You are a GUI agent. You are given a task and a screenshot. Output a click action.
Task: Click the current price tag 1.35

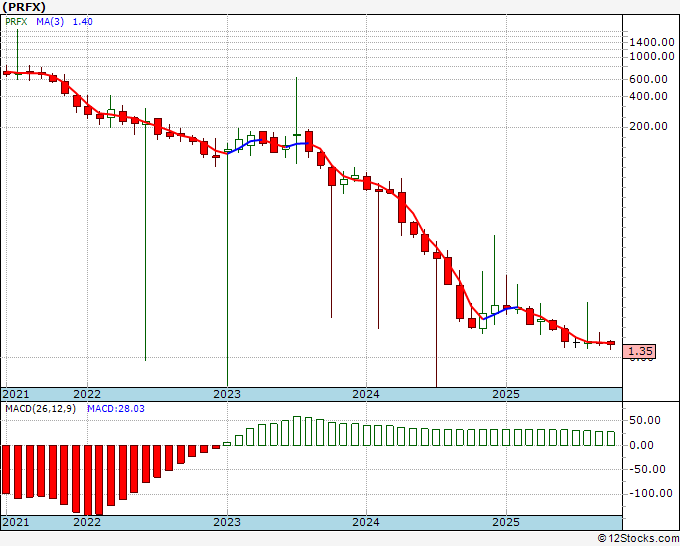(639, 351)
